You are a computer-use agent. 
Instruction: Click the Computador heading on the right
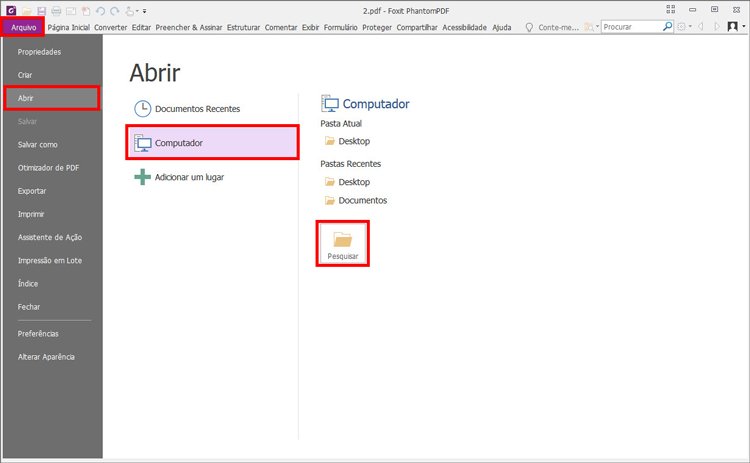click(x=376, y=104)
